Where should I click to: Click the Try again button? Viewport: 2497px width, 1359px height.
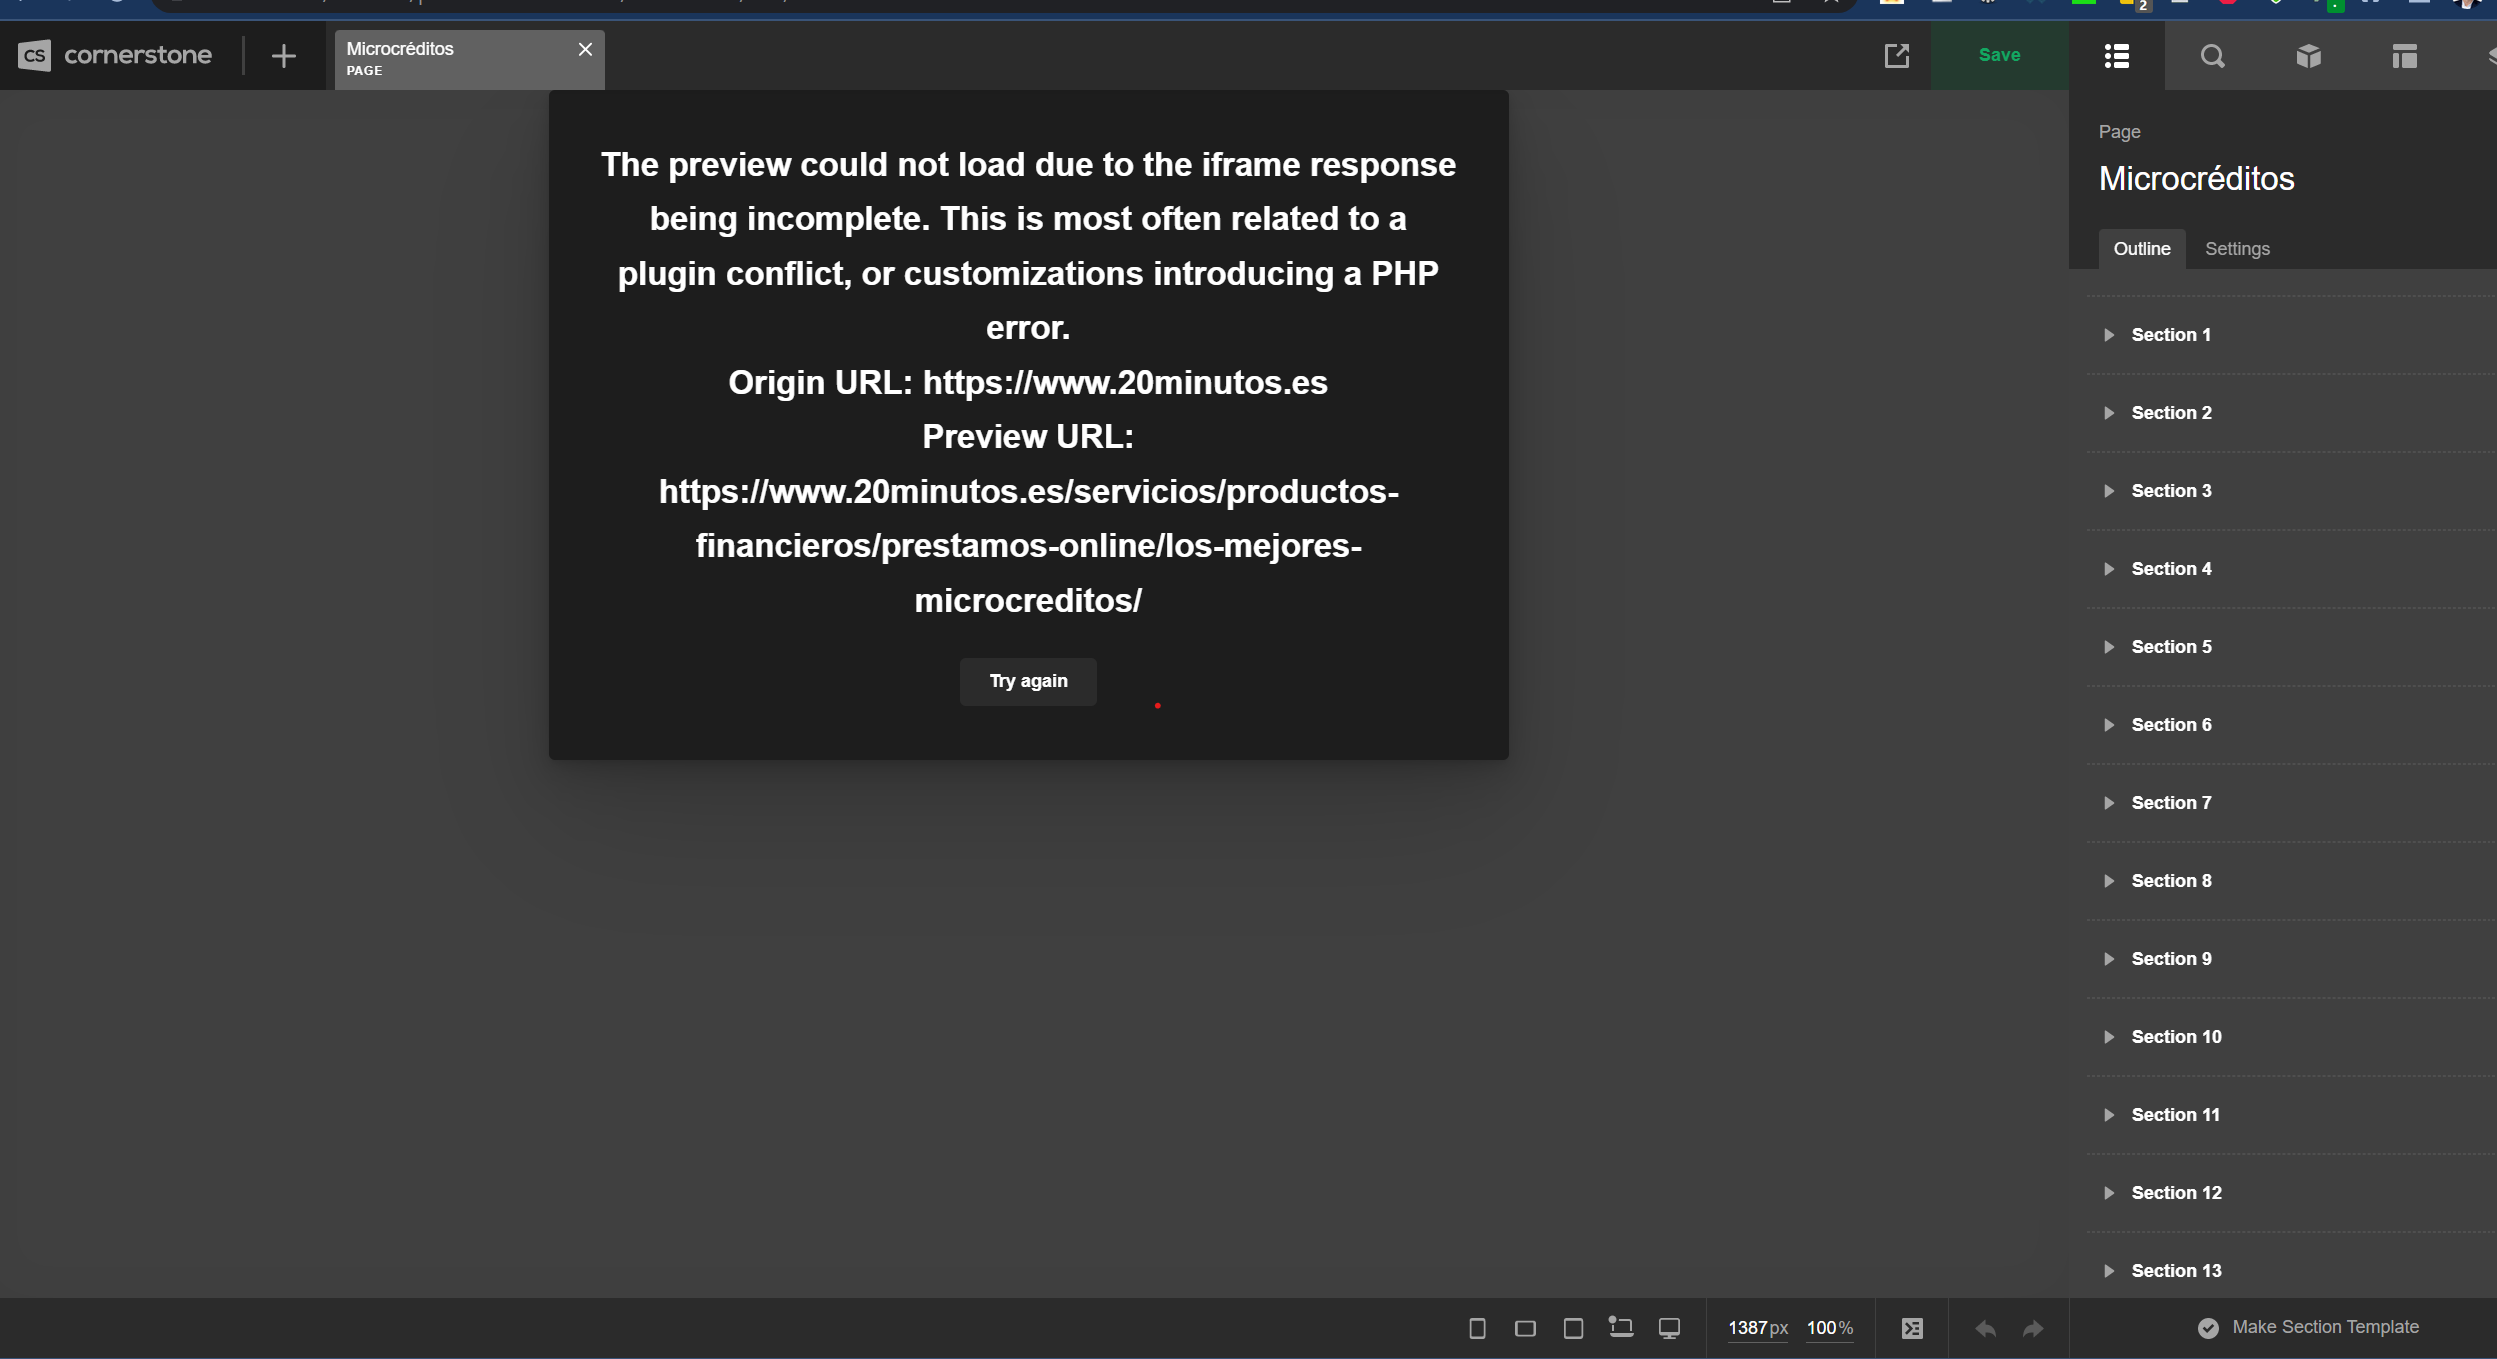1028,681
